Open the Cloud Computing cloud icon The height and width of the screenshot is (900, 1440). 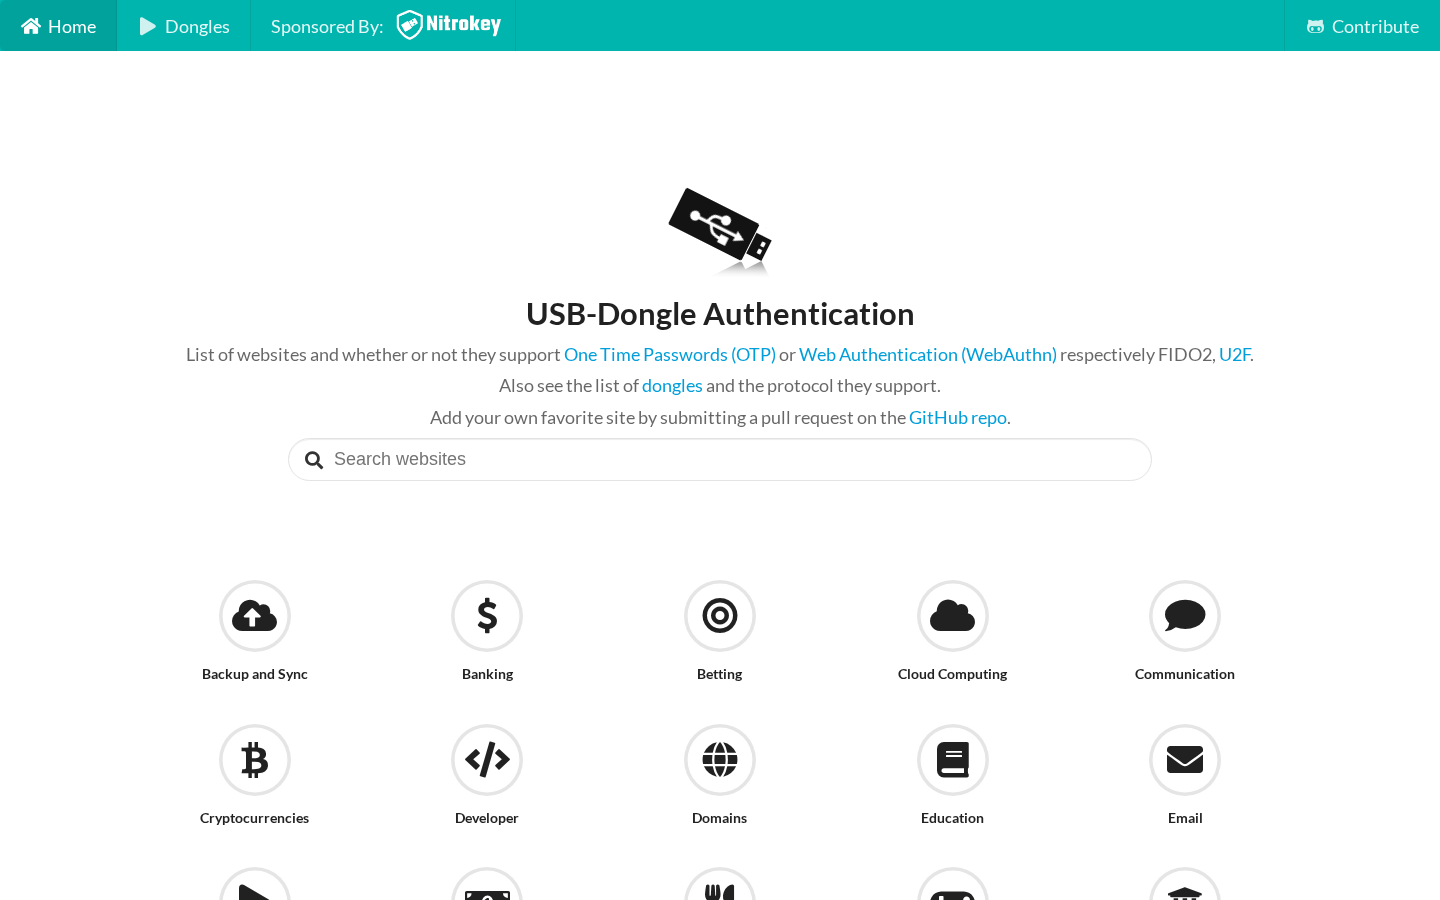point(953,616)
